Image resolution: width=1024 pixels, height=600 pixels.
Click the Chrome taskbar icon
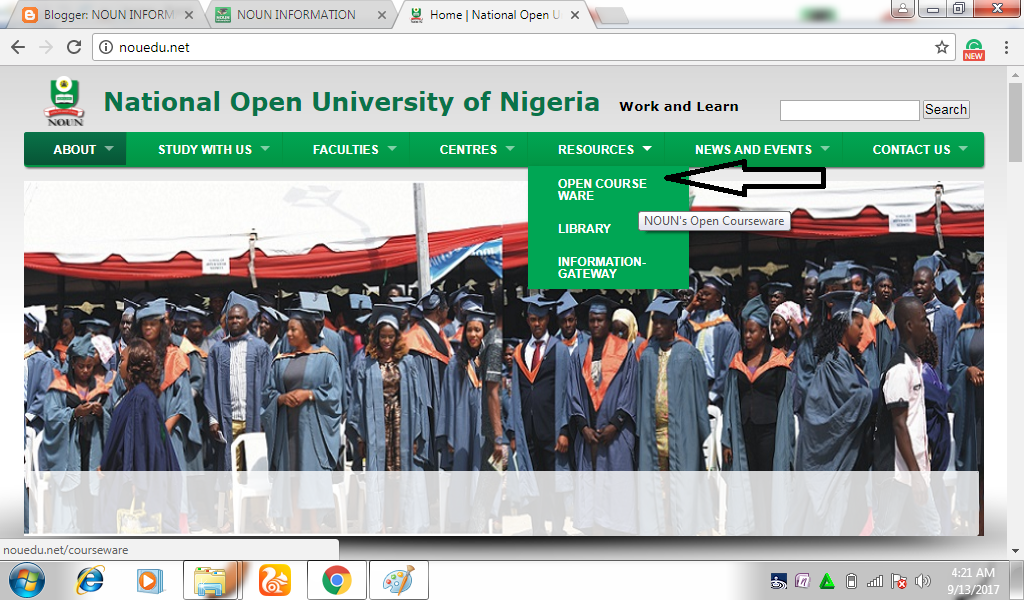click(336, 580)
